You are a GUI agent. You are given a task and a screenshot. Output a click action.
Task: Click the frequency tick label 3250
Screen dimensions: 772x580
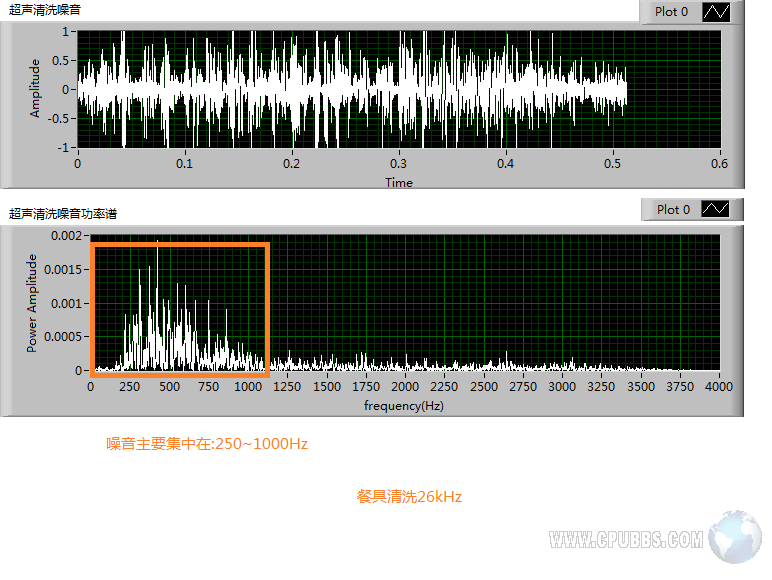601,387
